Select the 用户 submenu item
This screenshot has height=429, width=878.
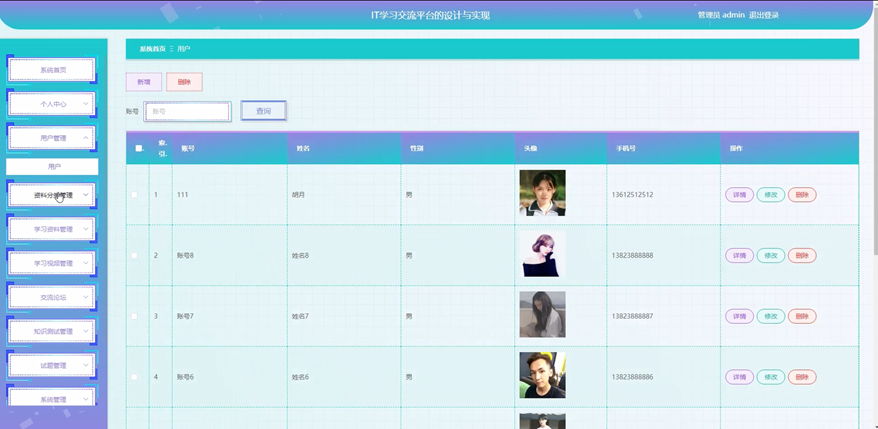click(x=52, y=166)
